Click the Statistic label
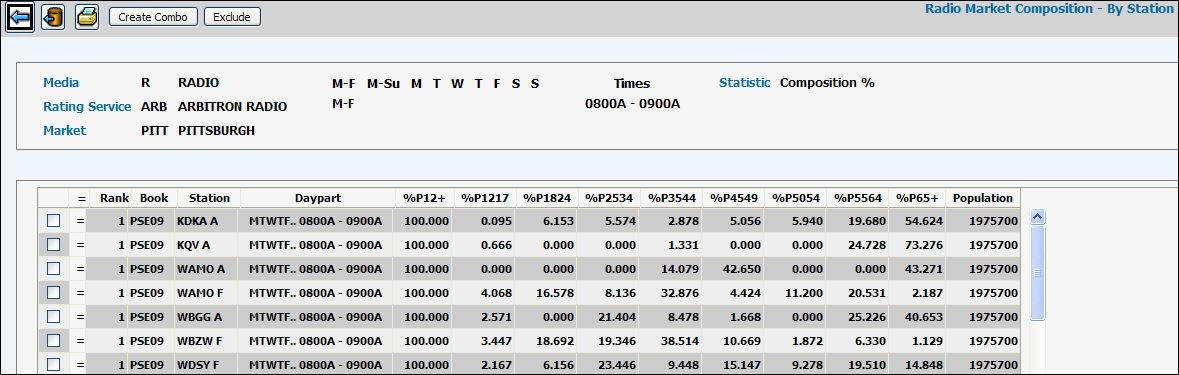Image resolution: width=1179 pixels, height=375 pixels. click(744, 83)
